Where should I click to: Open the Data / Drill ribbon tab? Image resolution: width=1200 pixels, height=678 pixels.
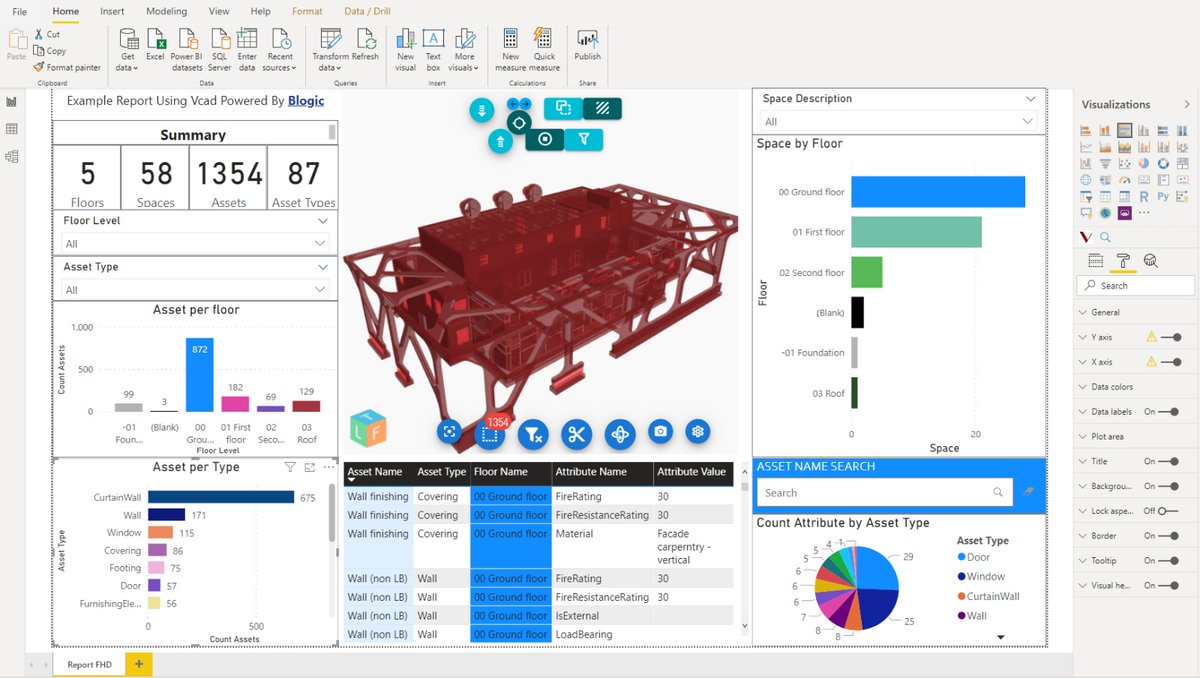(x=368, y=11)
